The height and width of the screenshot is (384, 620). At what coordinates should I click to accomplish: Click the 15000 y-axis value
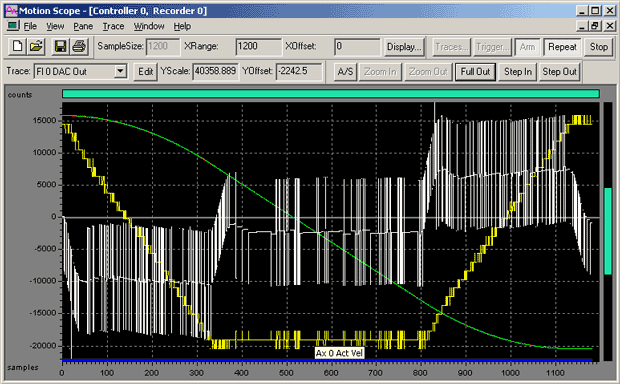[44, 121]
